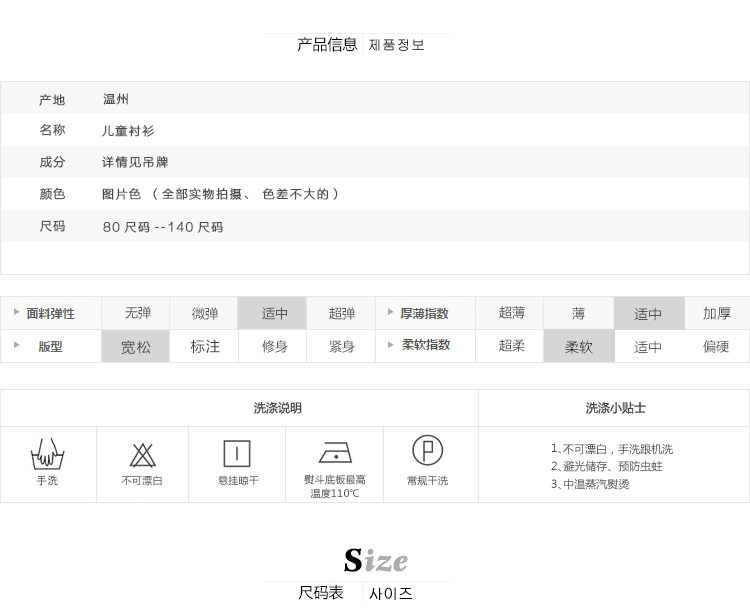Click 悬挂晾干 caption

click(x=238, y=480)
